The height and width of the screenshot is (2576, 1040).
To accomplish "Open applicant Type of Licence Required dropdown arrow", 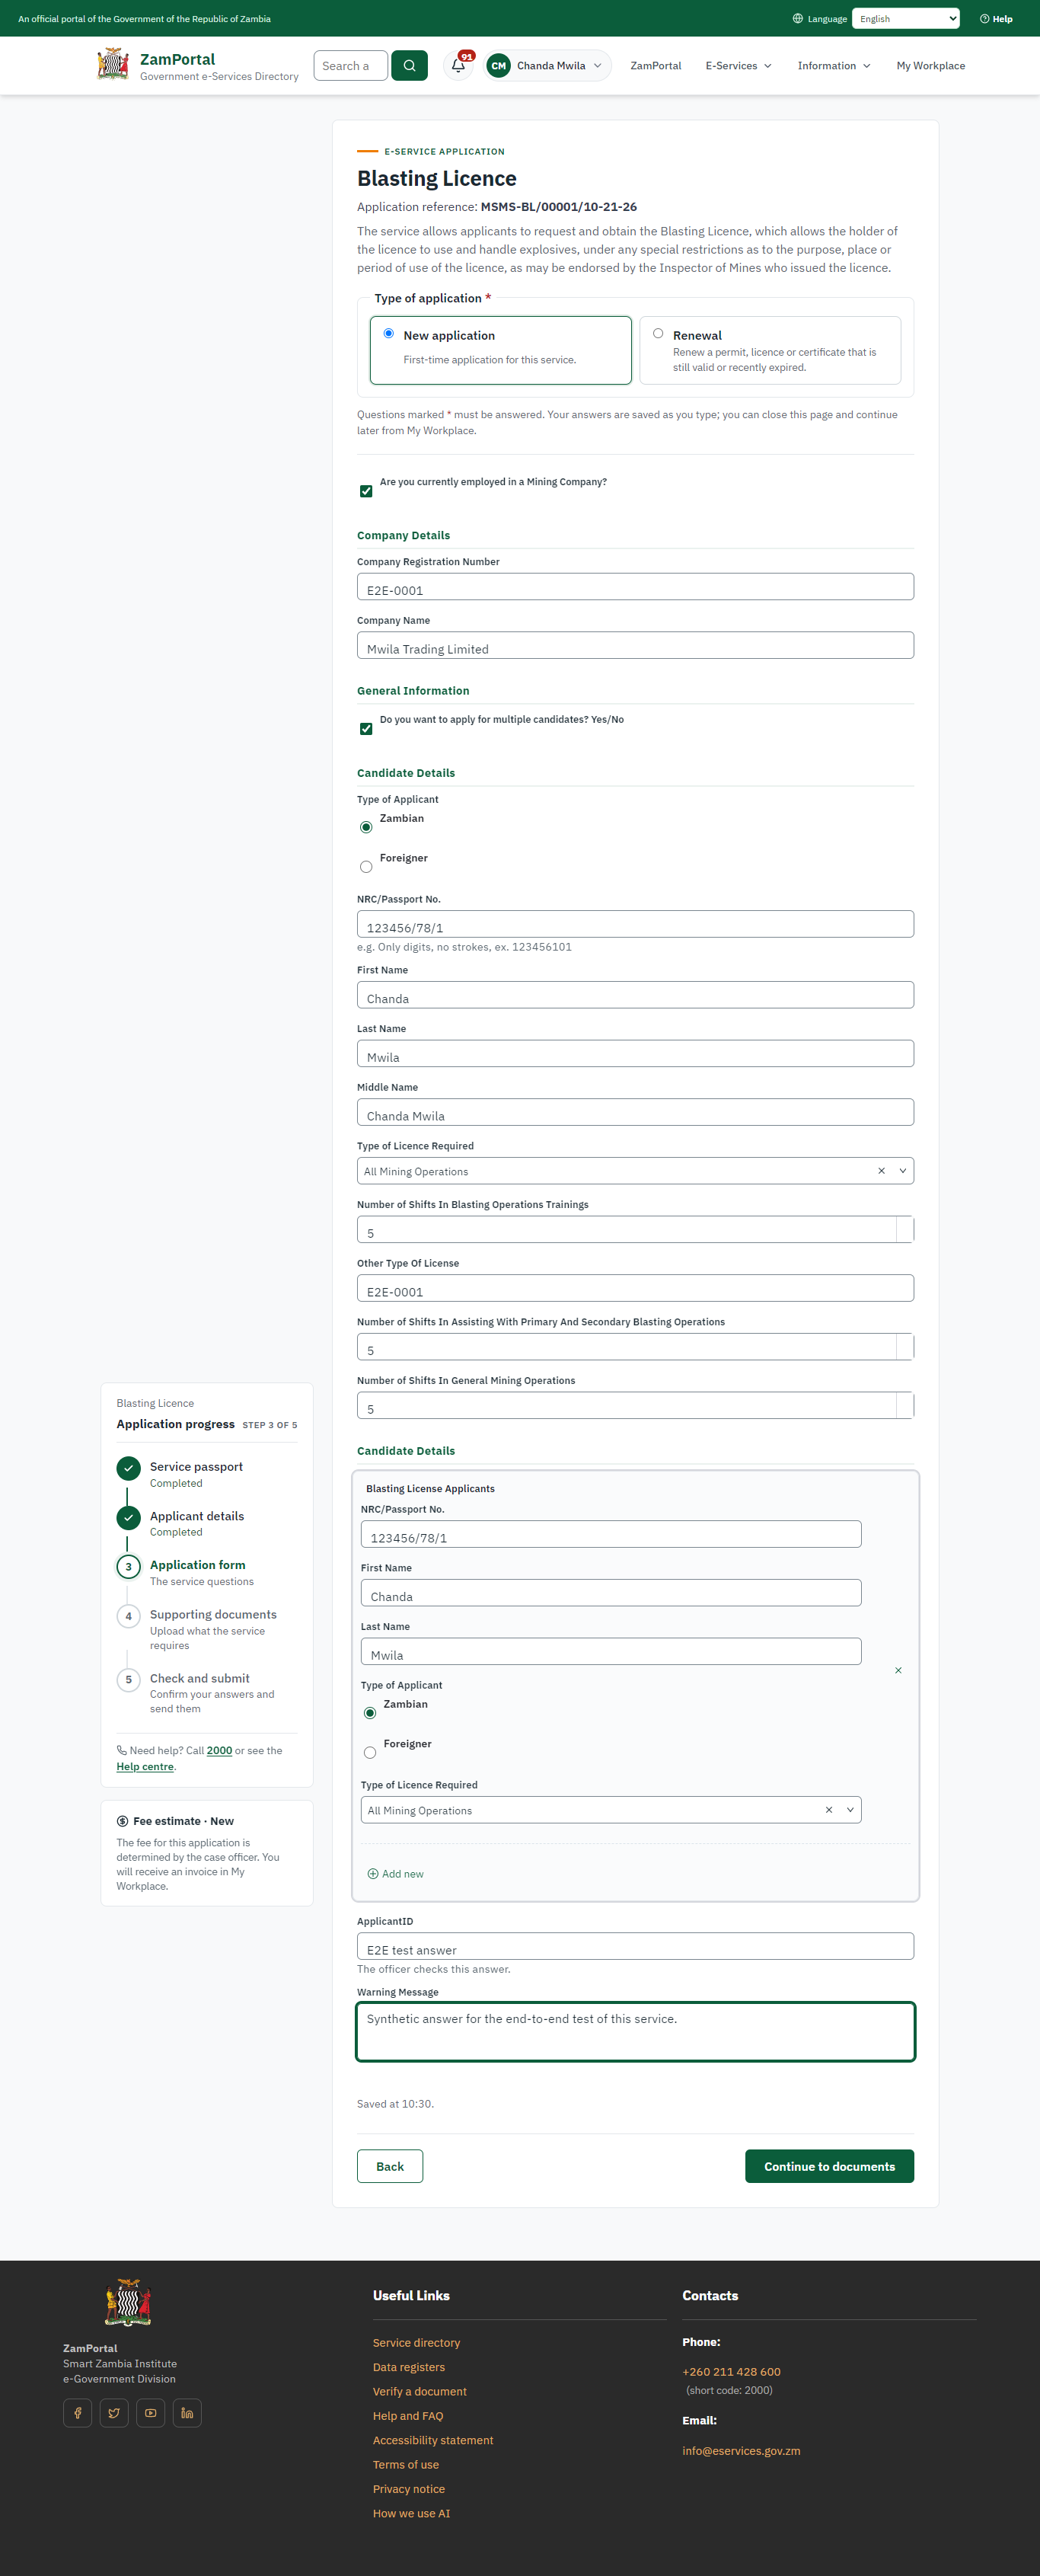I will click(850, 1810).
